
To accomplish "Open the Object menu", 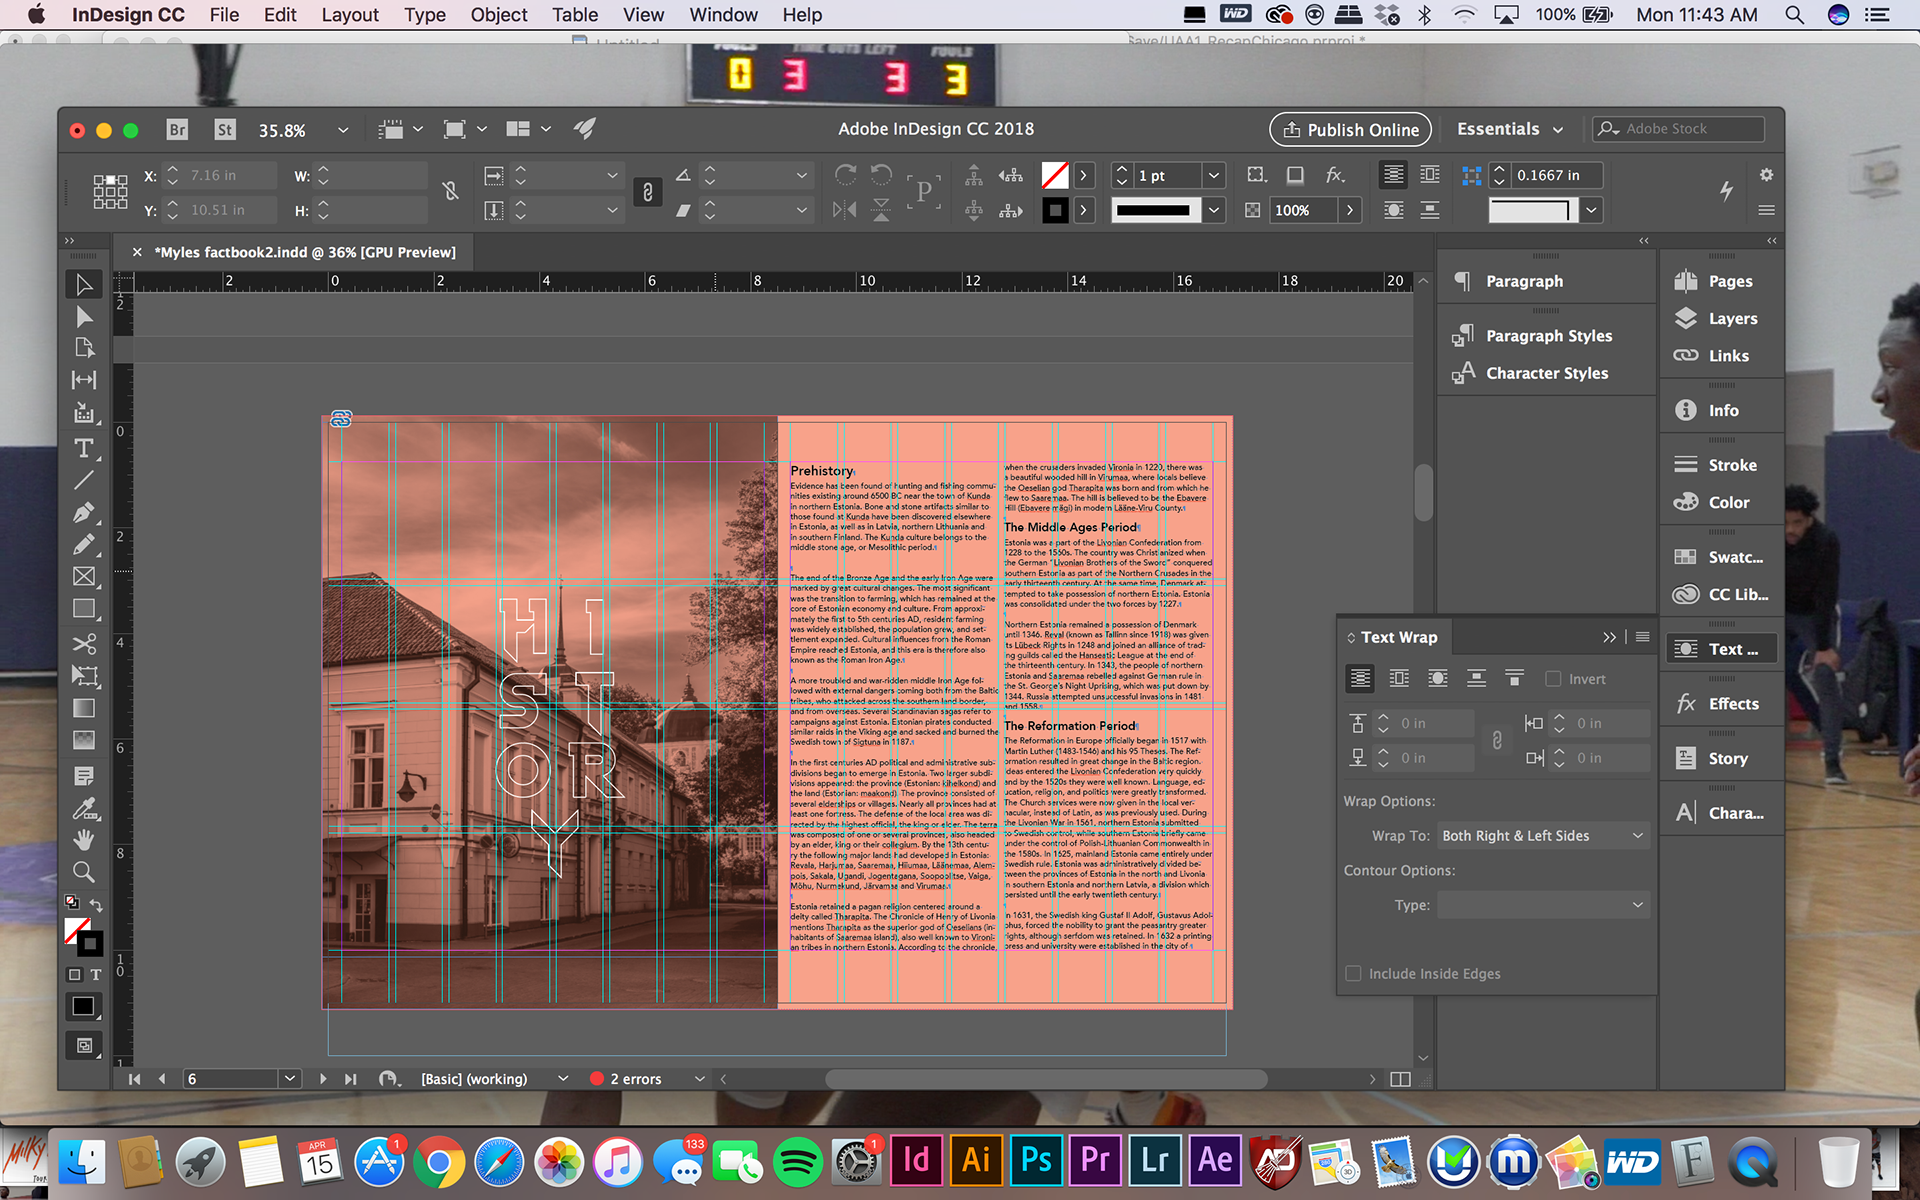I will coord(498,15).
